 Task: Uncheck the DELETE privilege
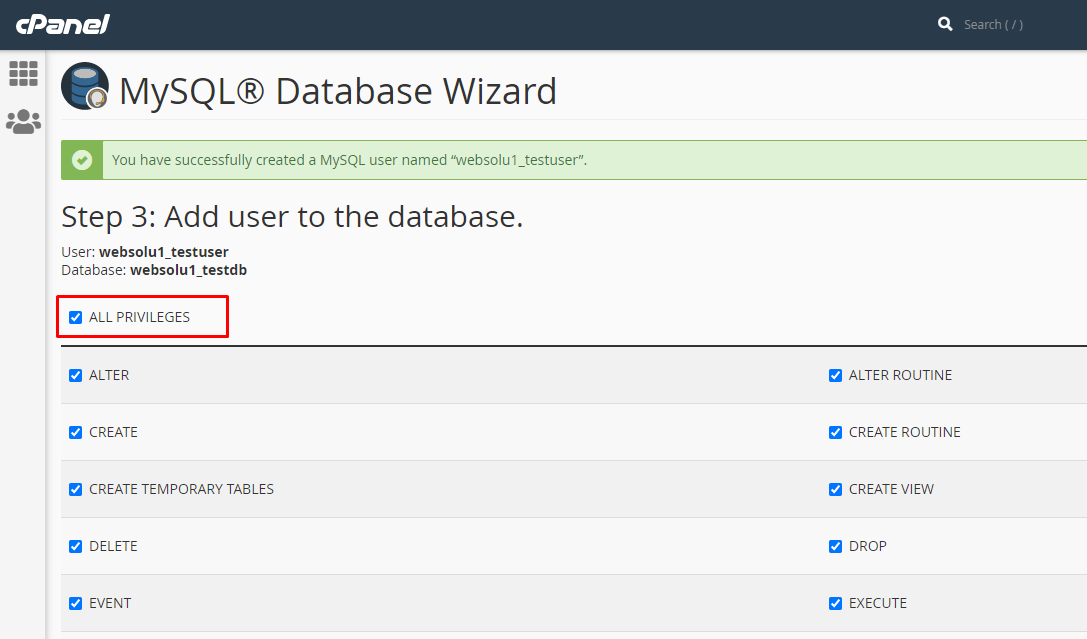76,546
